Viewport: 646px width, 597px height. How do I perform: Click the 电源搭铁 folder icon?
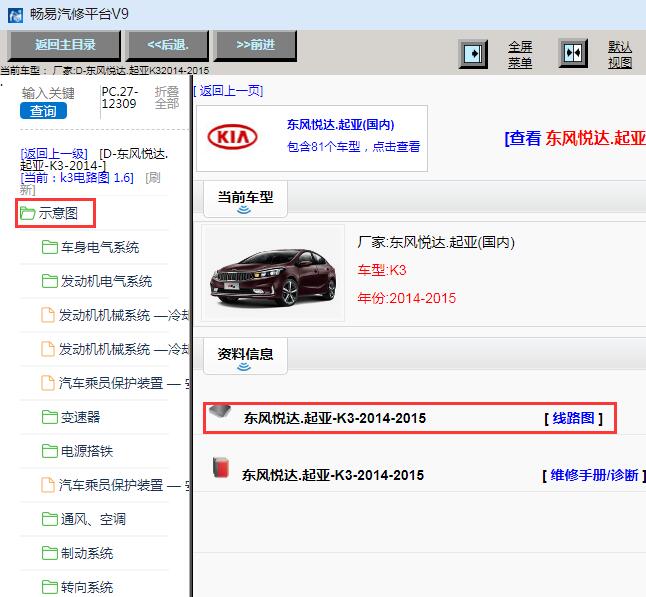point(49,451)
